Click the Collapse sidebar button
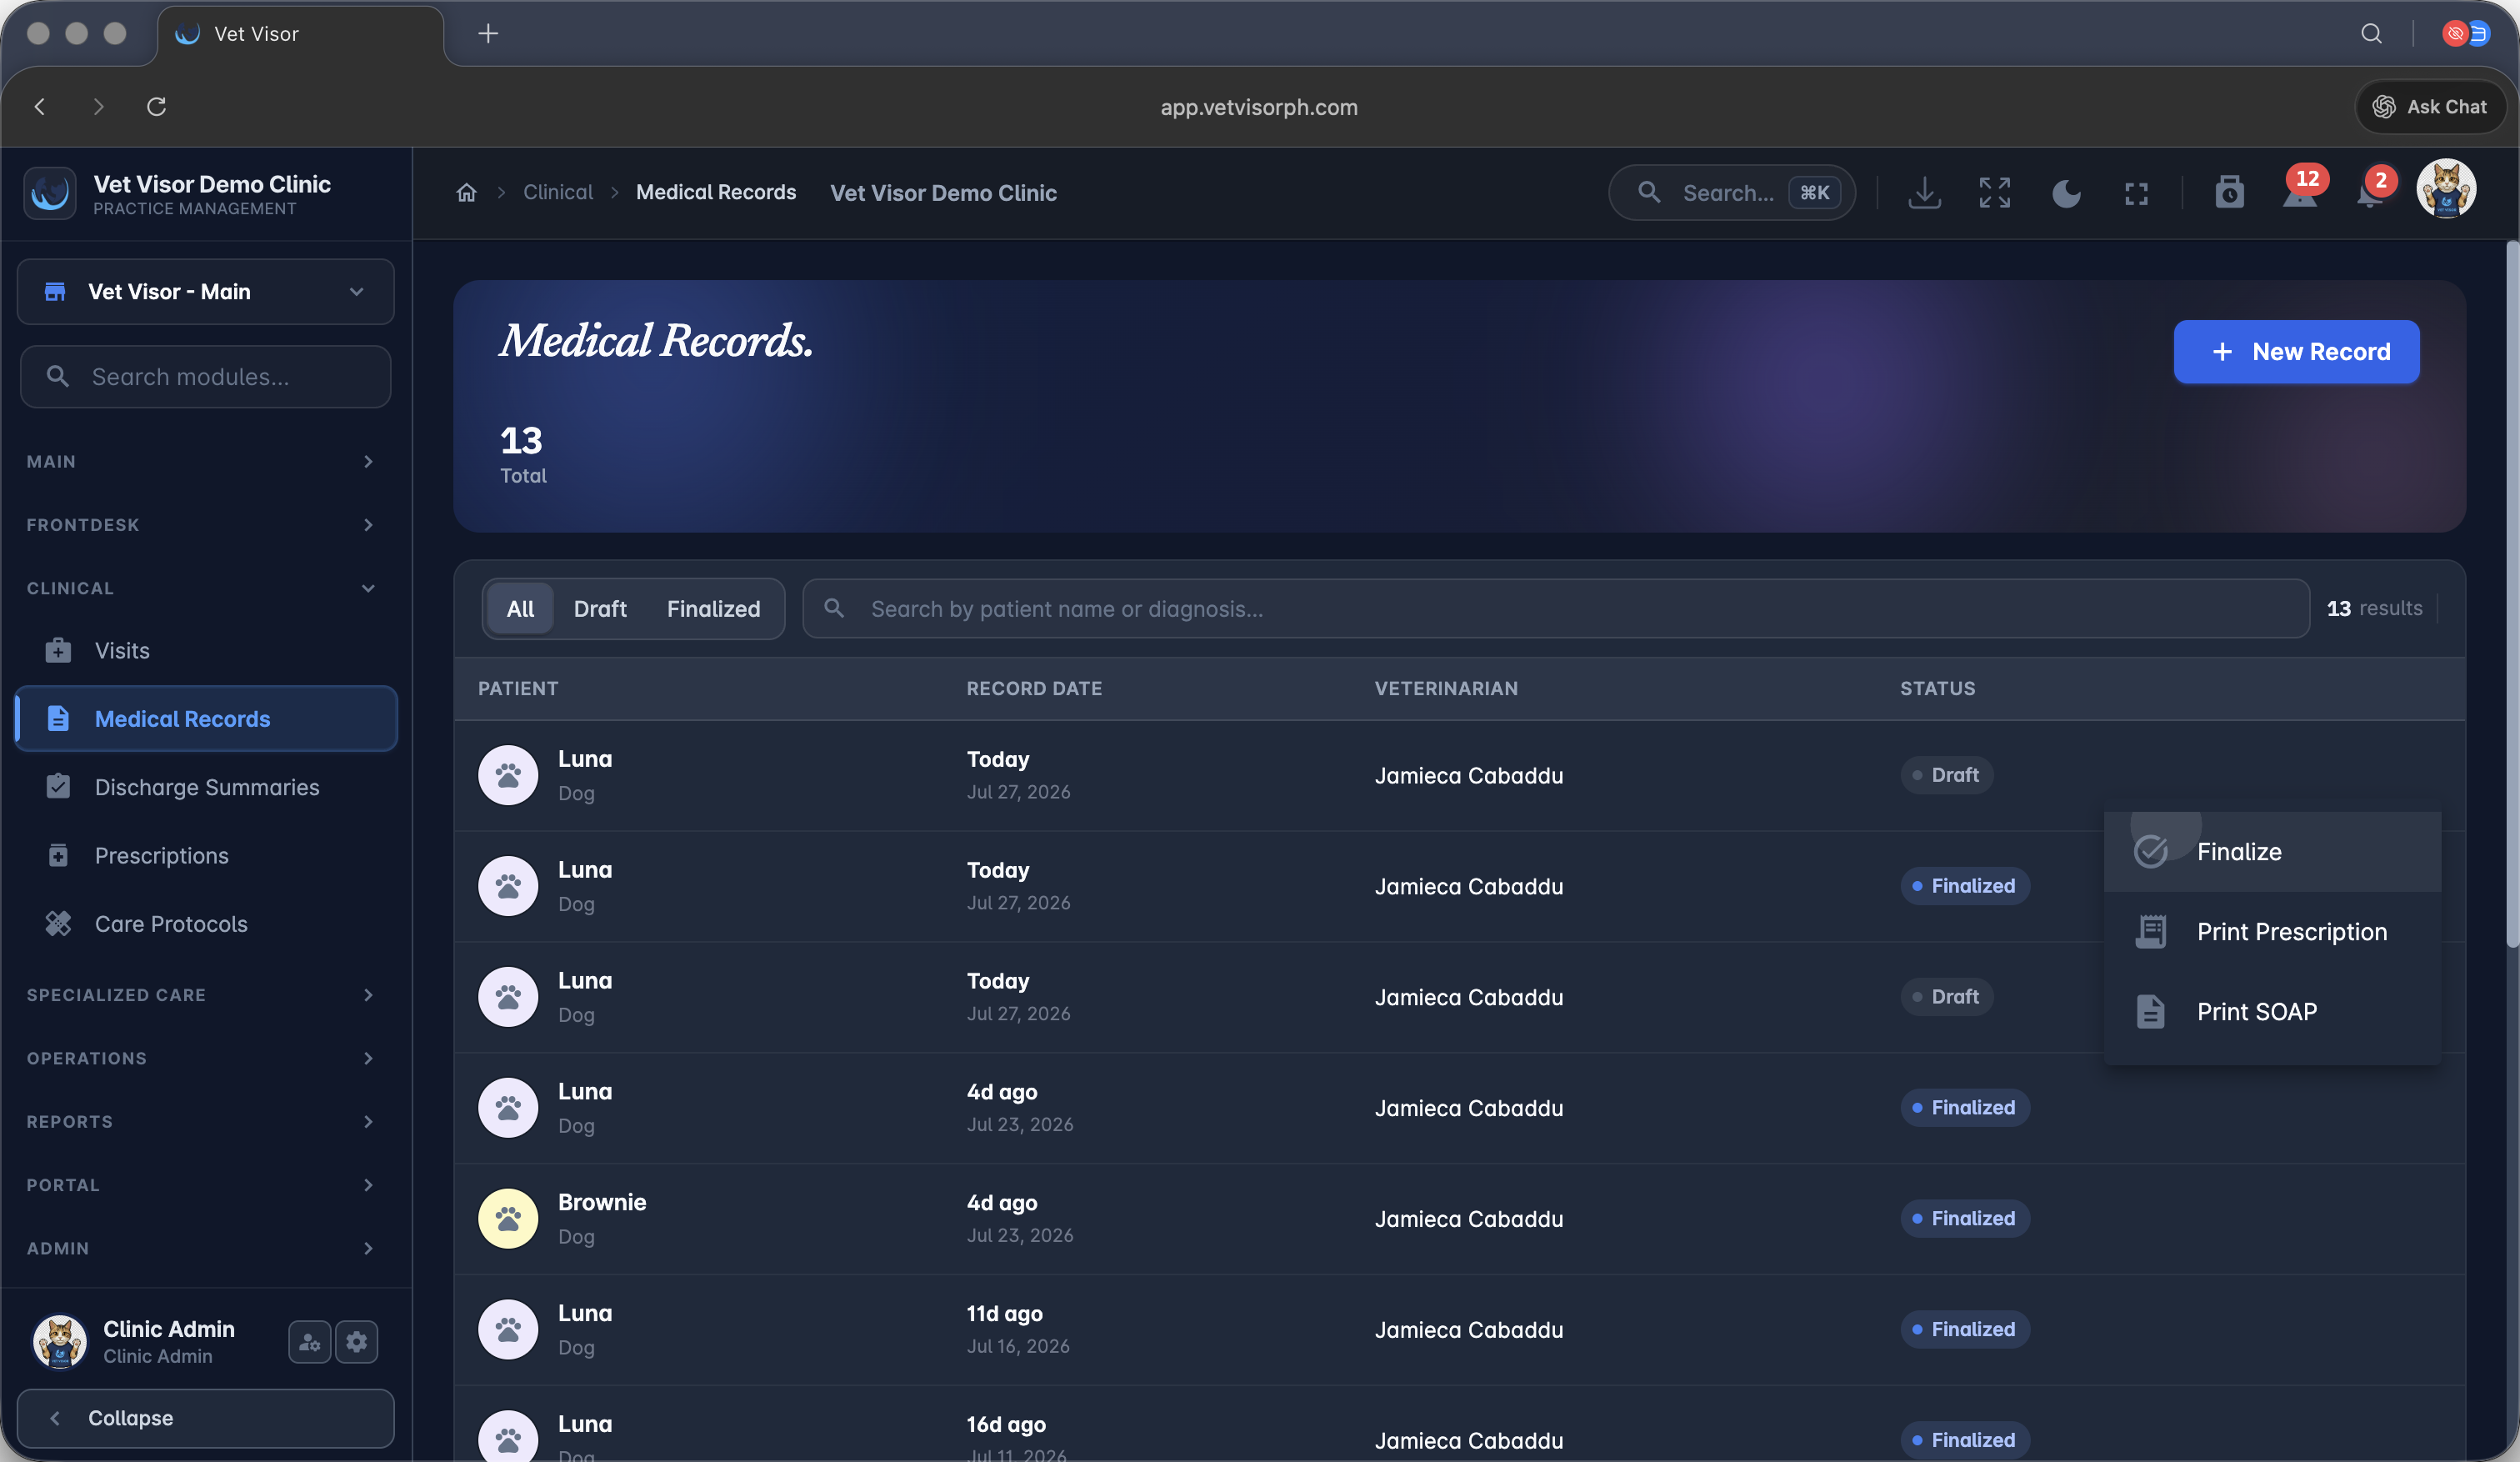Image resolution: width=2520 pixels, height=1462 pixels. tap(206, 1417)
